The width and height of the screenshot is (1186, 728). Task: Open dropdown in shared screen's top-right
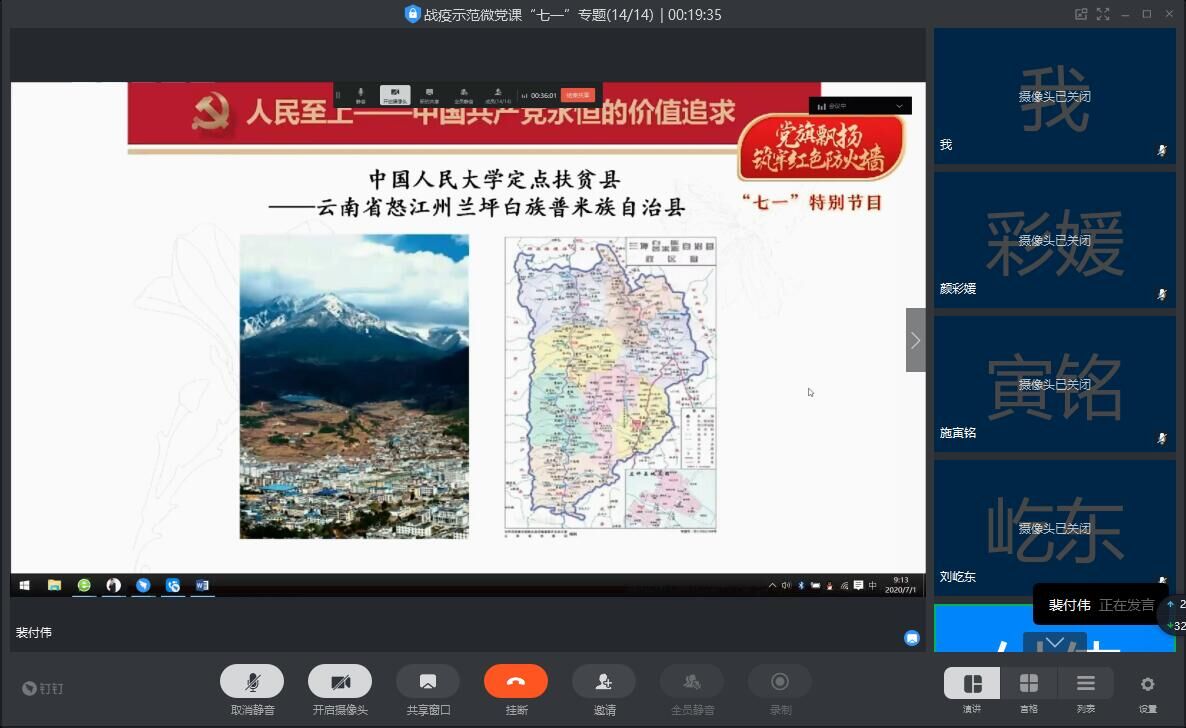pos(899,106)
